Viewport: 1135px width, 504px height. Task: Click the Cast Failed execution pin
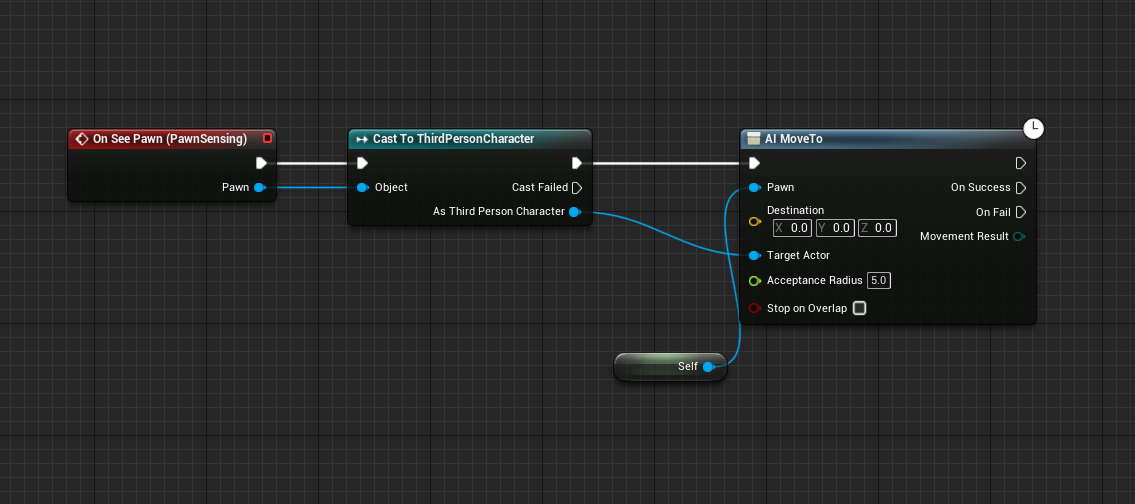tap(577, 188)
